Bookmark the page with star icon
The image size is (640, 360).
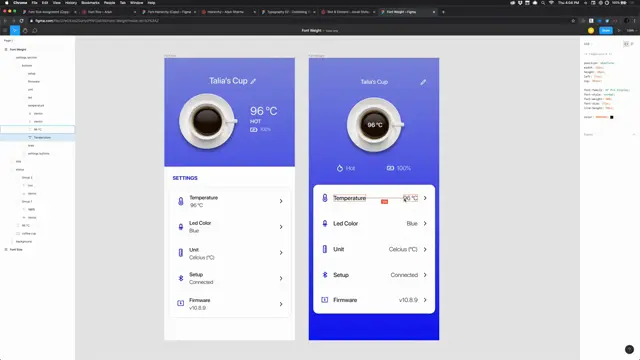[x=573, y=21]
